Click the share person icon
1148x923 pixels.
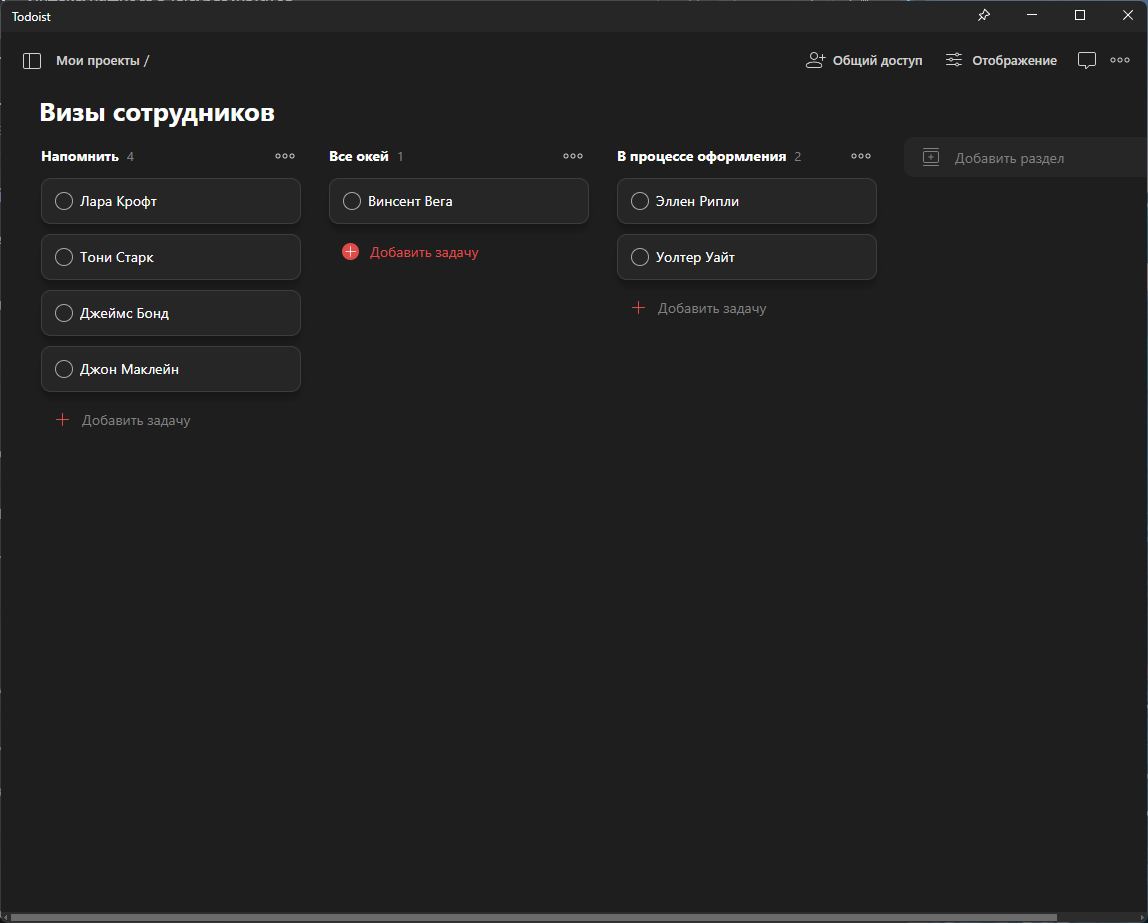[x=815, y=60]
